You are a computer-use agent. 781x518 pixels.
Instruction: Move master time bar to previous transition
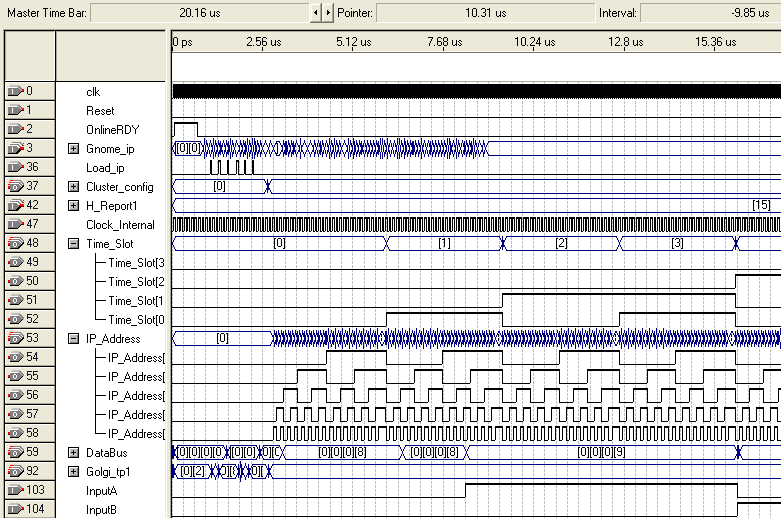click(x=316, y=13)
